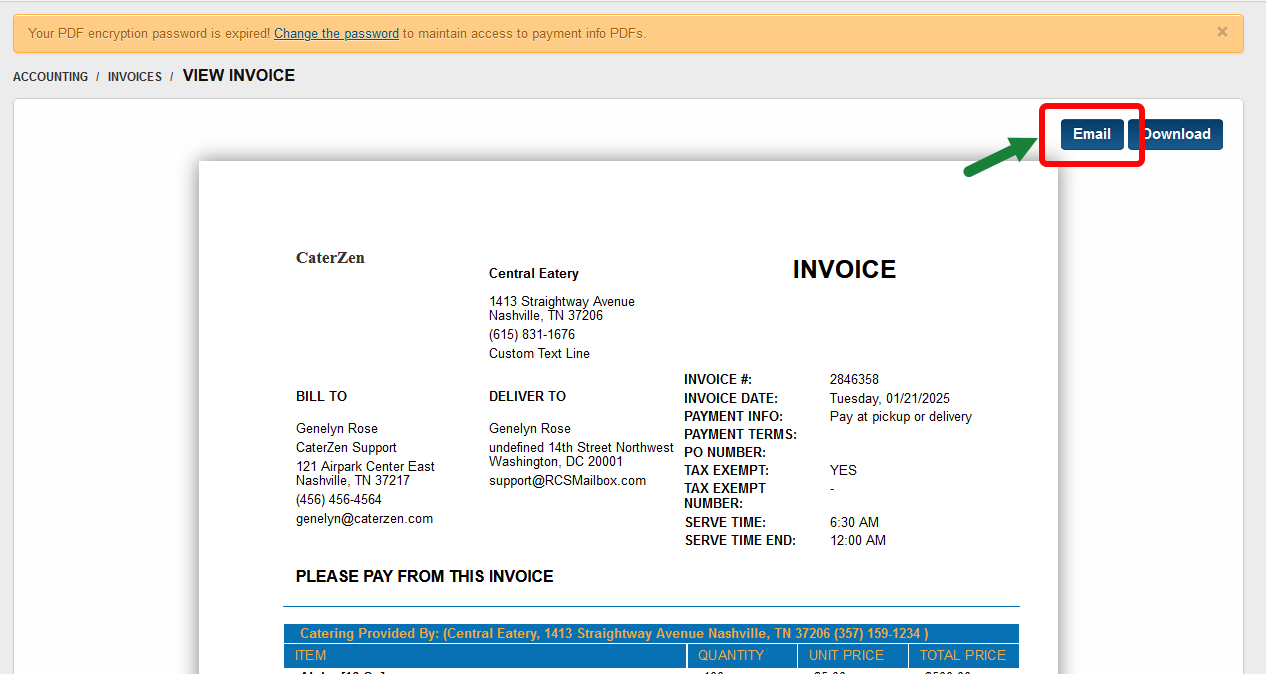
Task: Click the CaterZen logo text
Action: click(x=330, y=258)
